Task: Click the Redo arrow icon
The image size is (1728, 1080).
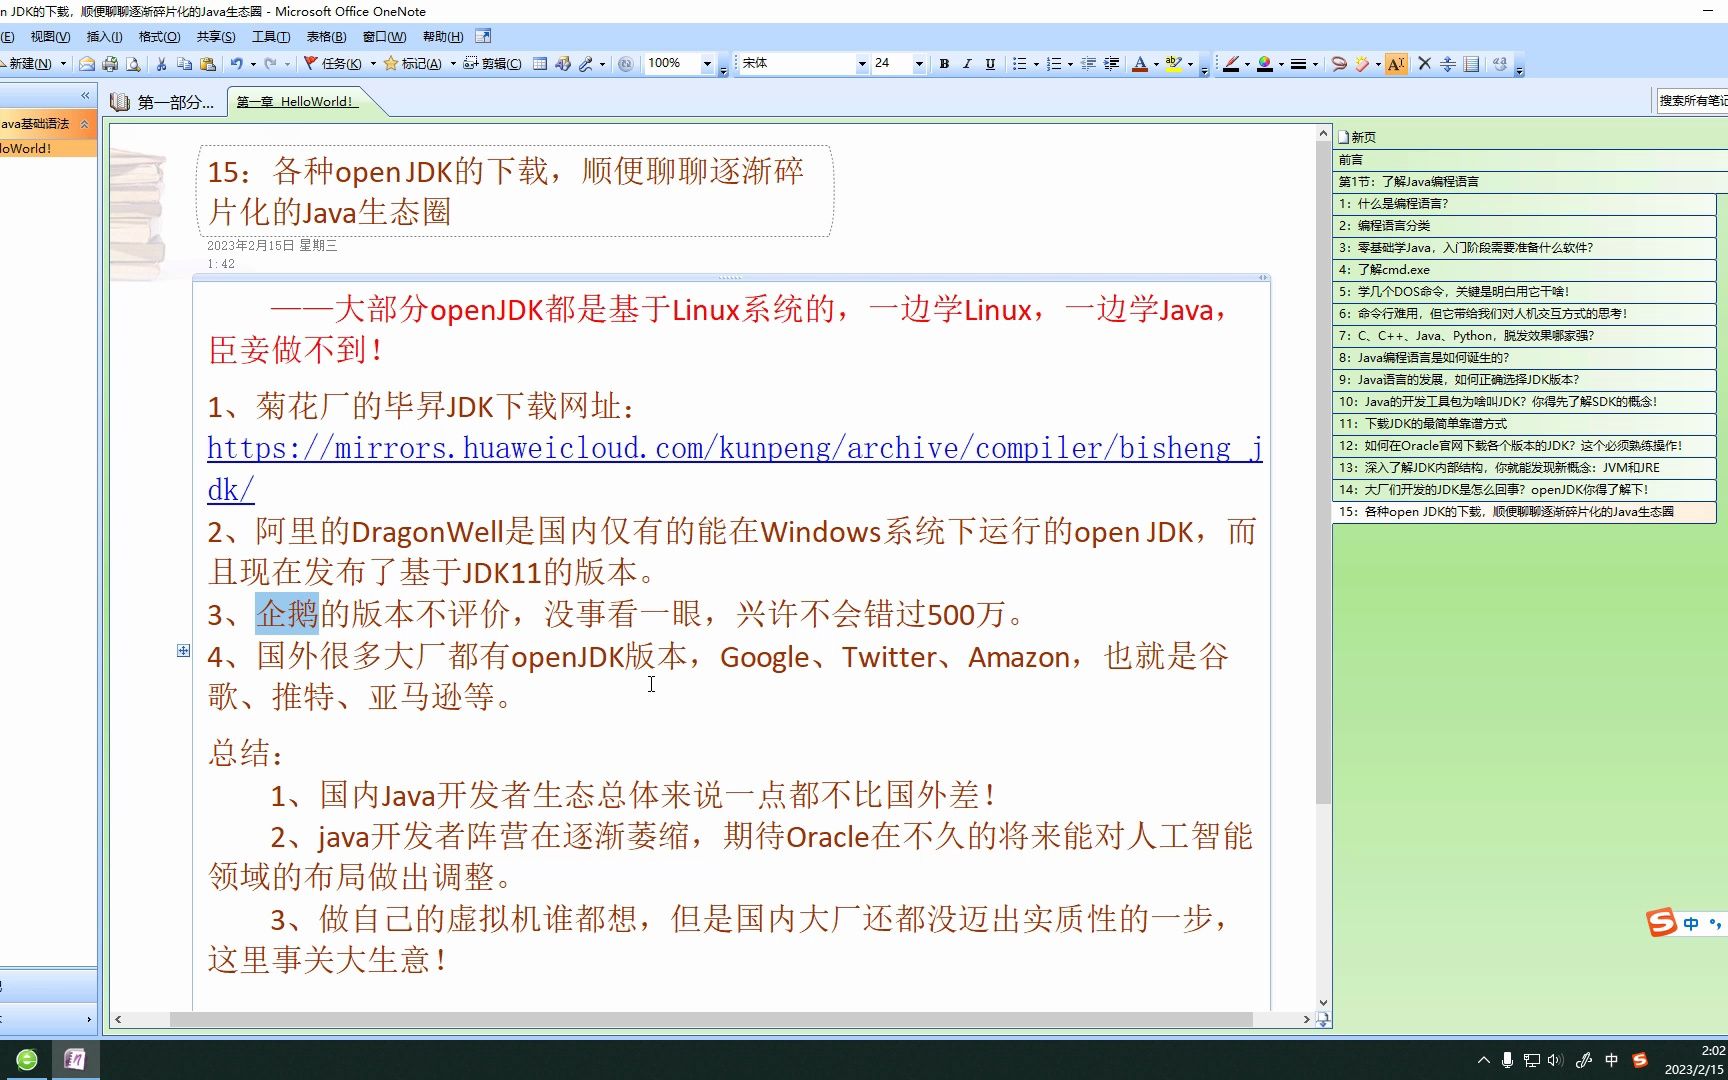Action: pyautogui.click(x=270, y=64)
